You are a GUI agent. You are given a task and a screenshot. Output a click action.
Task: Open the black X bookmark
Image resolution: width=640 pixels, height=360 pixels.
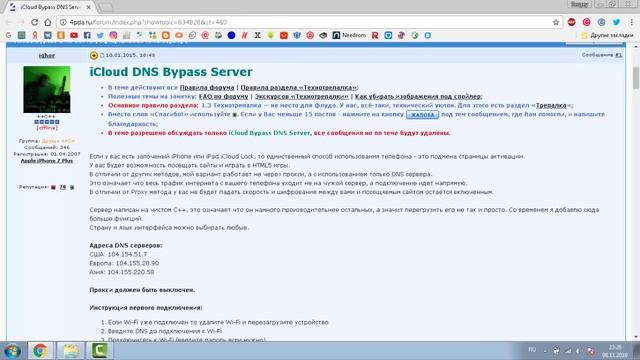pyautogui.click(x=258, y=36)
